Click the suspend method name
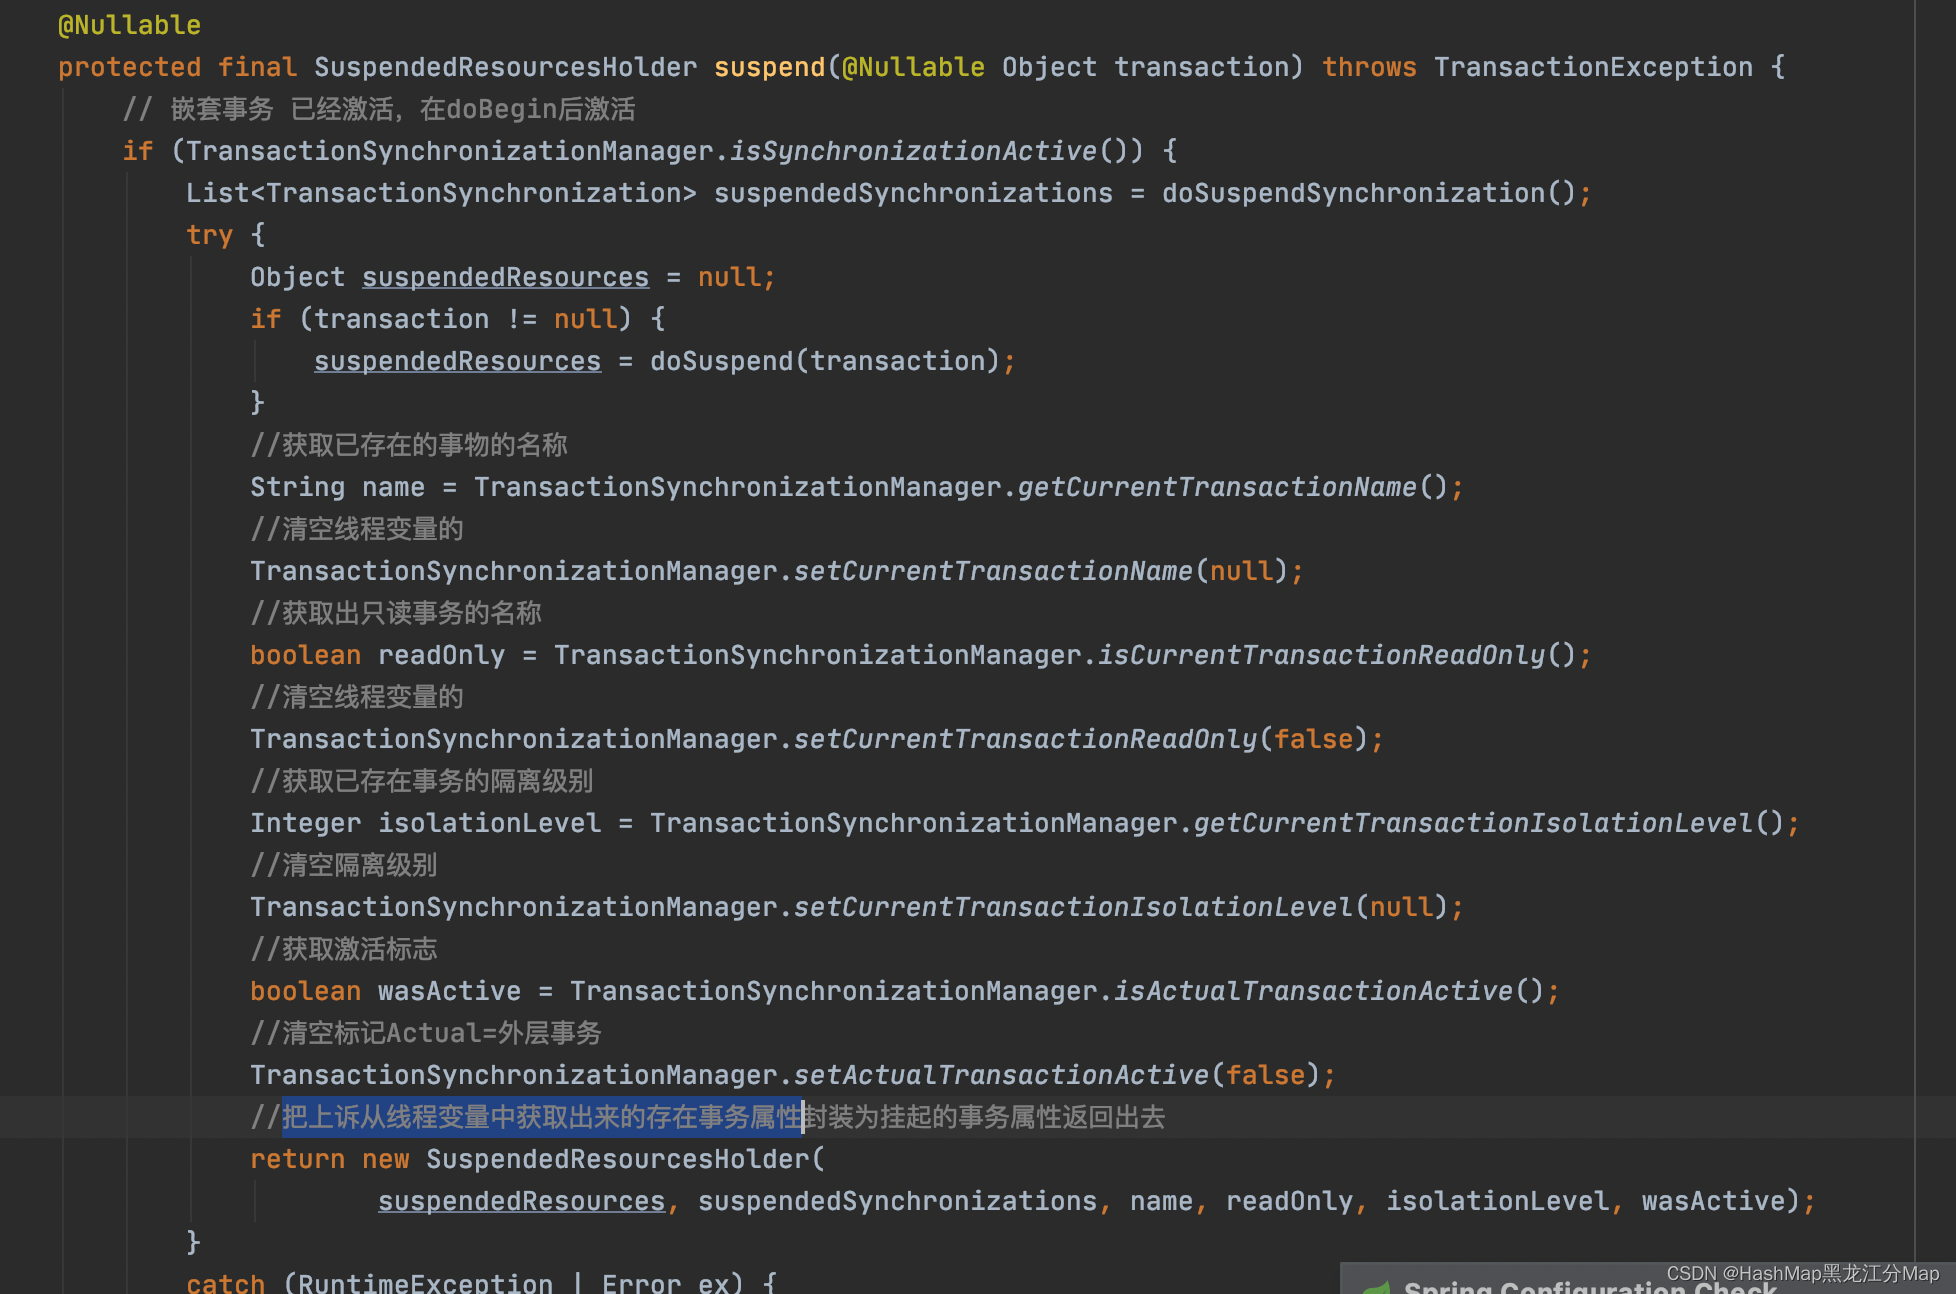Viewport: 1956px width, 1294px height. (769, 67)
